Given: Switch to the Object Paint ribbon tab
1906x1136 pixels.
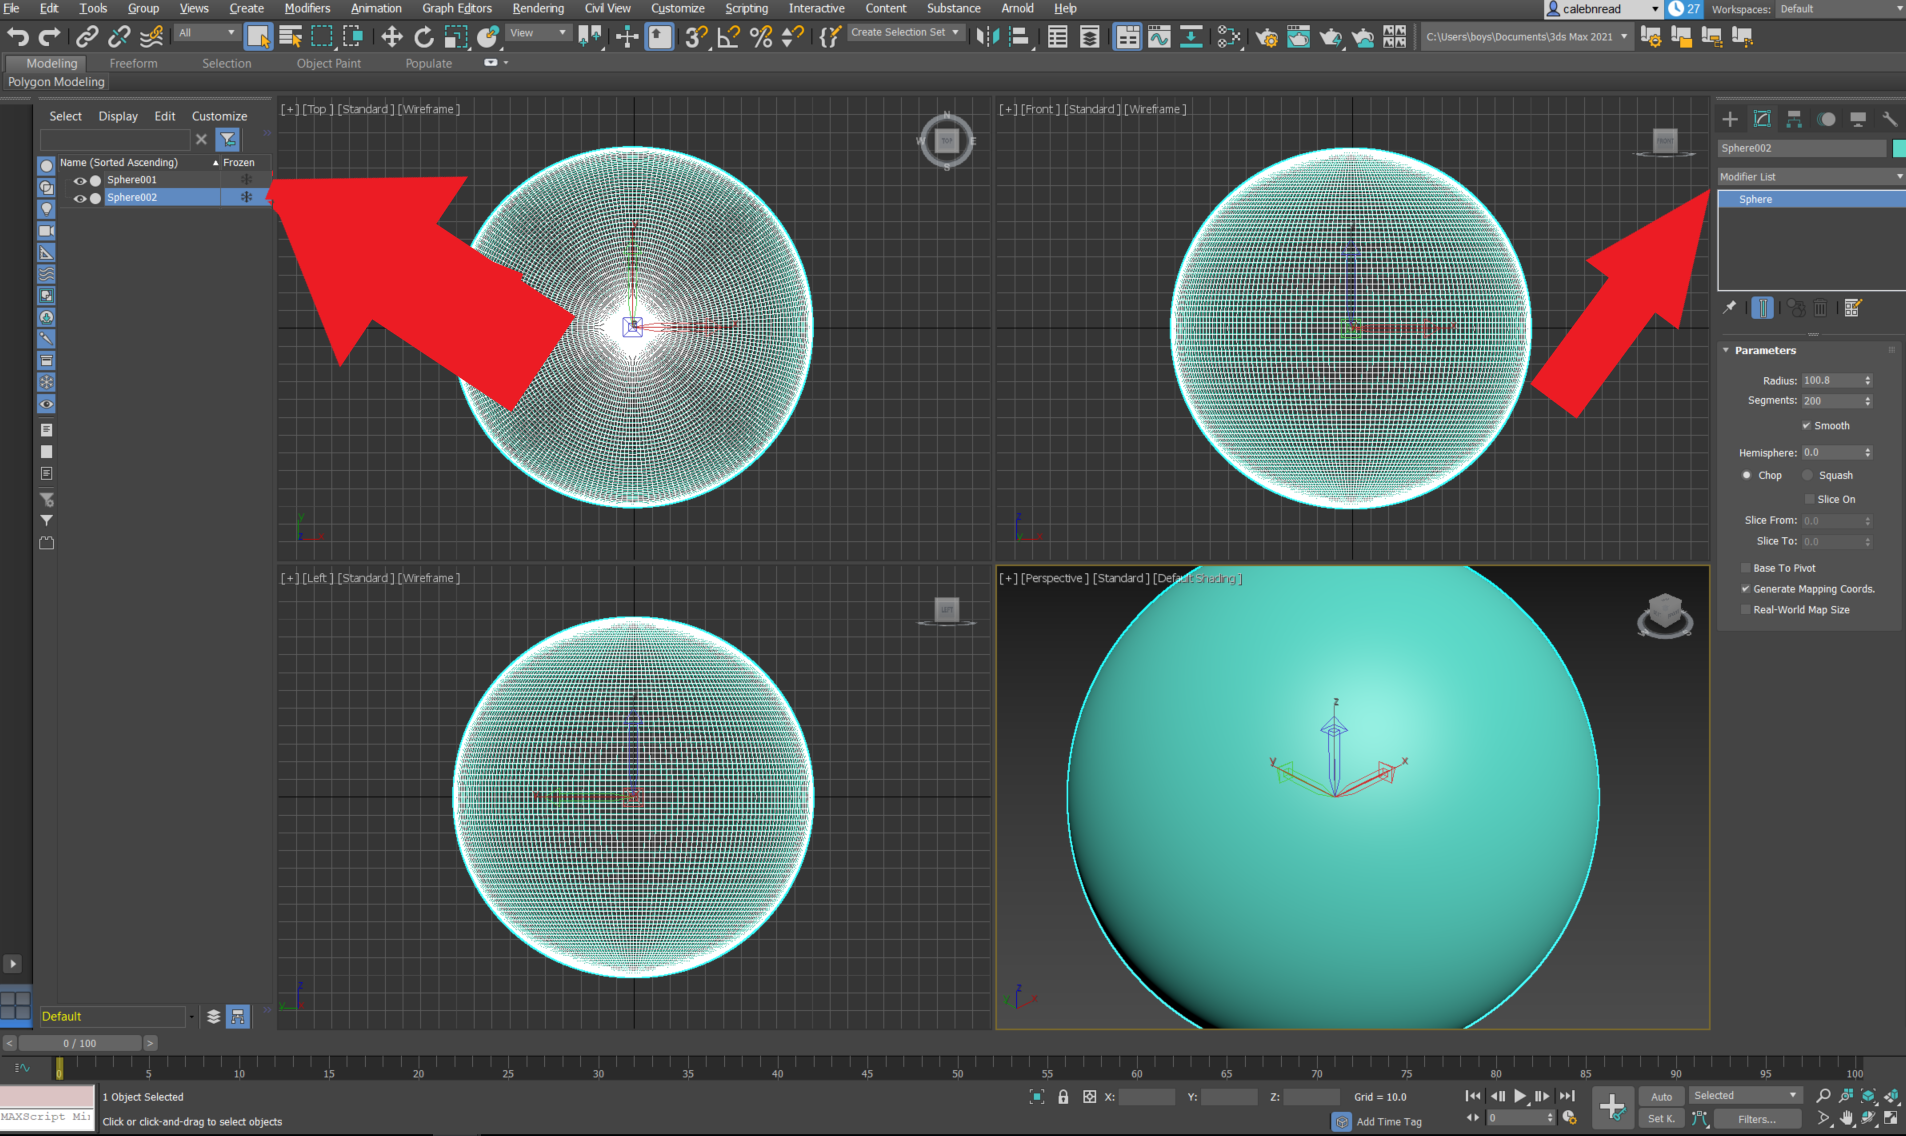Looking at the screenshot, I should 329,64.
